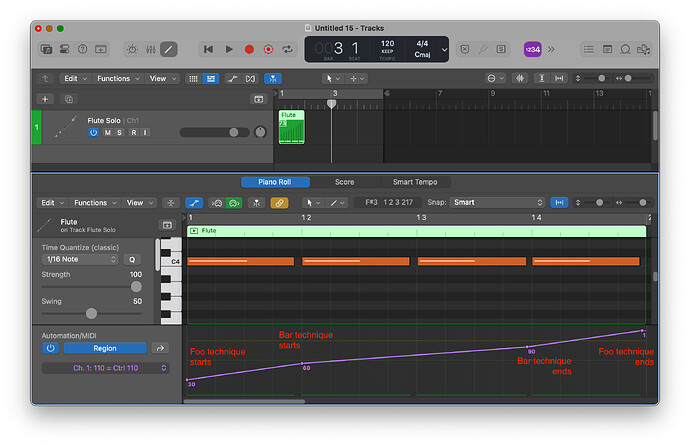Image resolution: width=690 pixels, height=446 pixels.
Task: Toggle Piano Roll automation/MIDI display button
Action: [x=194, y=203]
